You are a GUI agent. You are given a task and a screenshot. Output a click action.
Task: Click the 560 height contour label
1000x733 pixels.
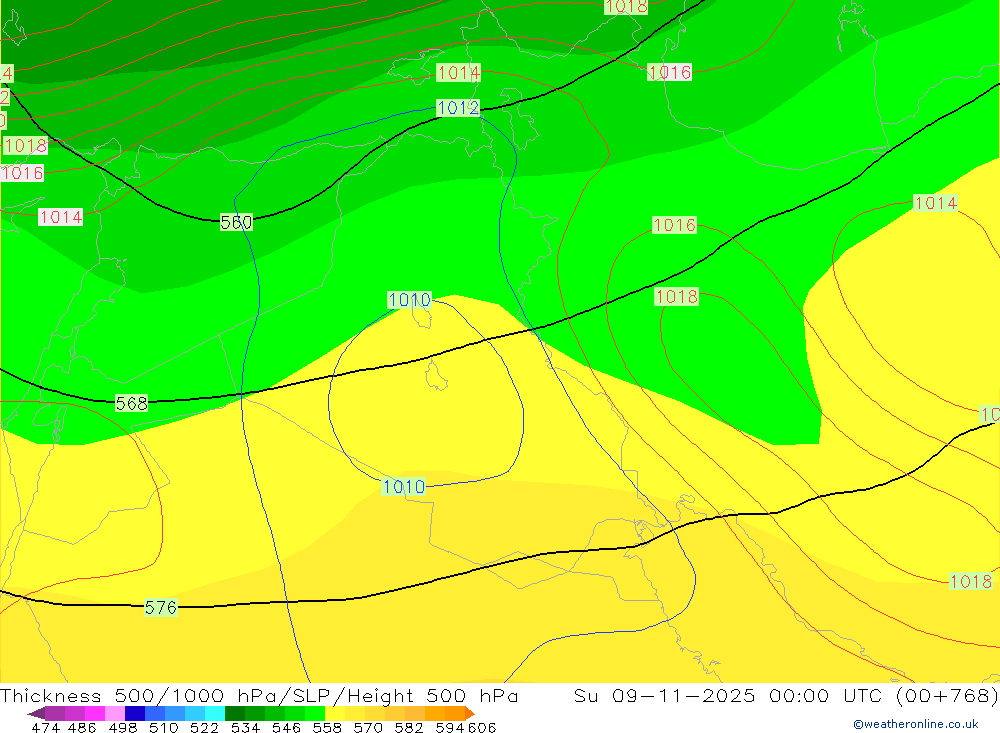point(236,222)
